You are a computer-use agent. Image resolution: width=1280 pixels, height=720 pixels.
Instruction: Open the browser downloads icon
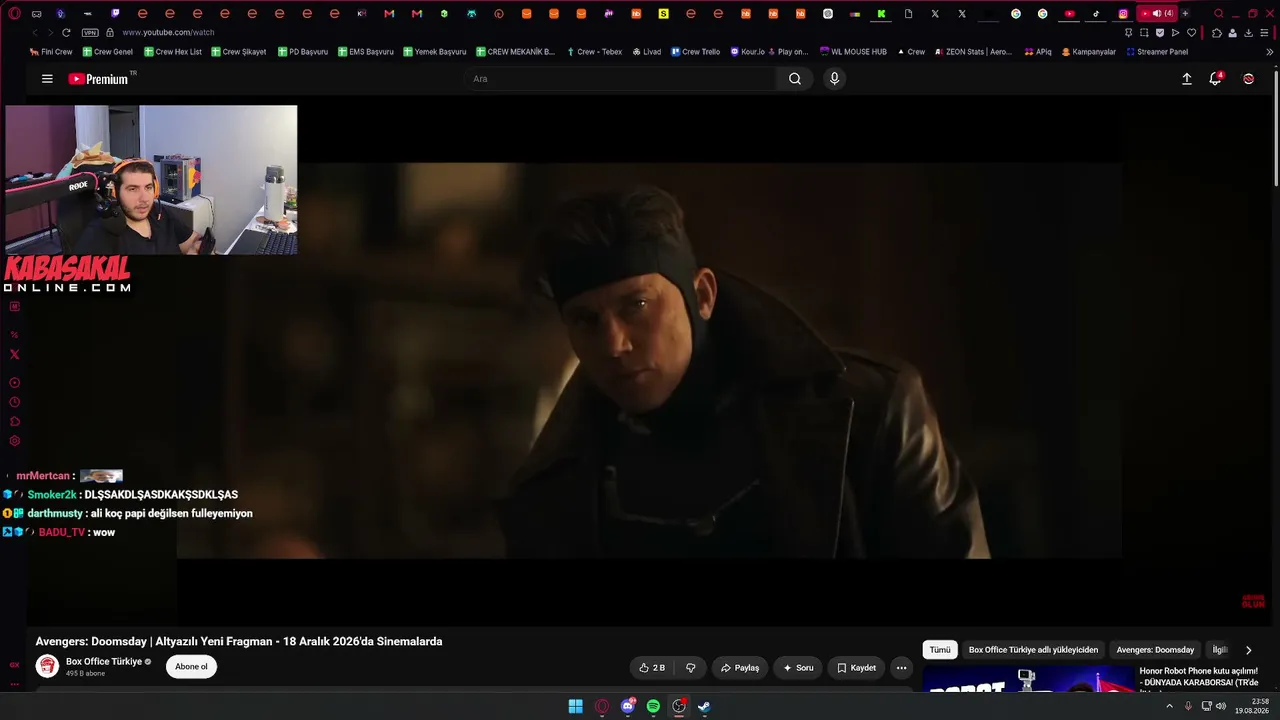point(1248,33)
